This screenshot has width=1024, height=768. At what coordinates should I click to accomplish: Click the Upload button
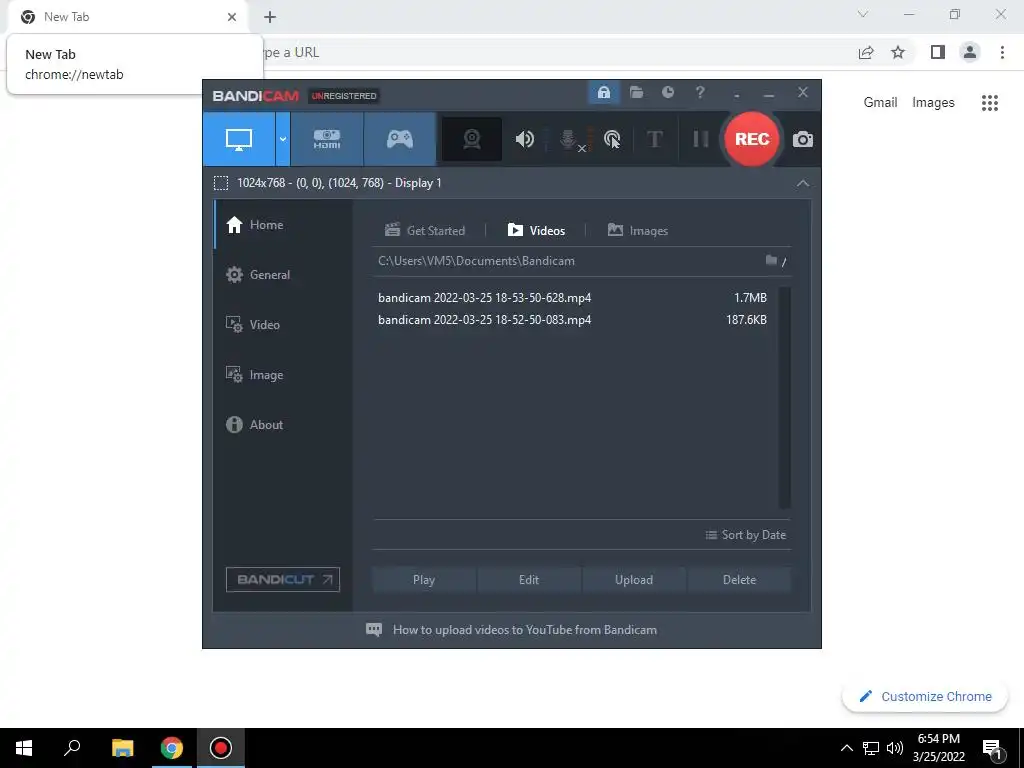(633, 580)
